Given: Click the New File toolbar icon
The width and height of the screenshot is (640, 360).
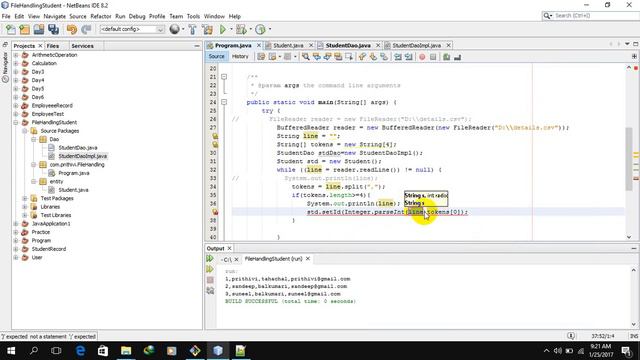Looking at the screenshot, I should point(11,29).
